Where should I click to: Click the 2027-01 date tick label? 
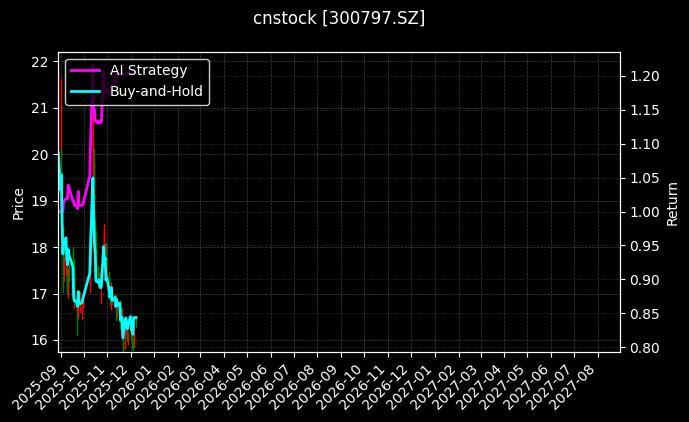pyautogui.click(x=415, y=385)
